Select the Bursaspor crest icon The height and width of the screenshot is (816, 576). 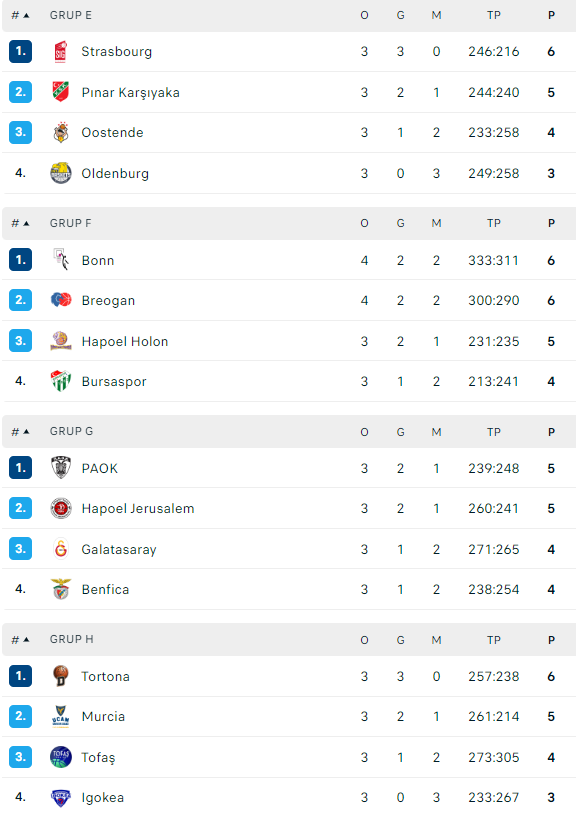pyautogui.click(x=61, y=381)
